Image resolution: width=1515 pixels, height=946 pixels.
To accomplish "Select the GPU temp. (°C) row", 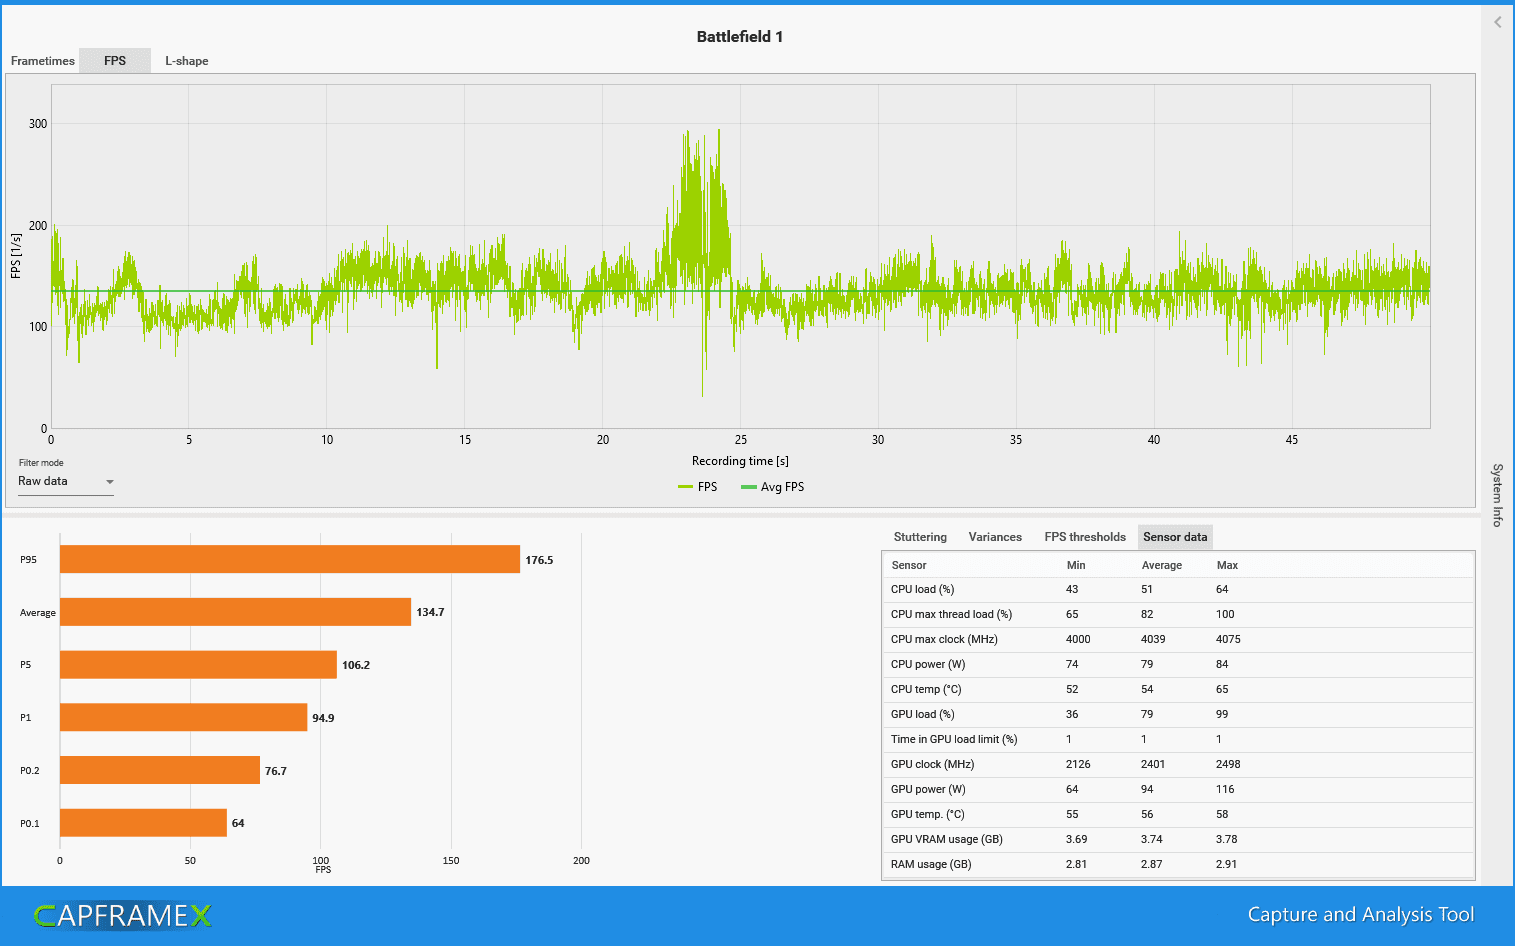I will coord(1178,815).
